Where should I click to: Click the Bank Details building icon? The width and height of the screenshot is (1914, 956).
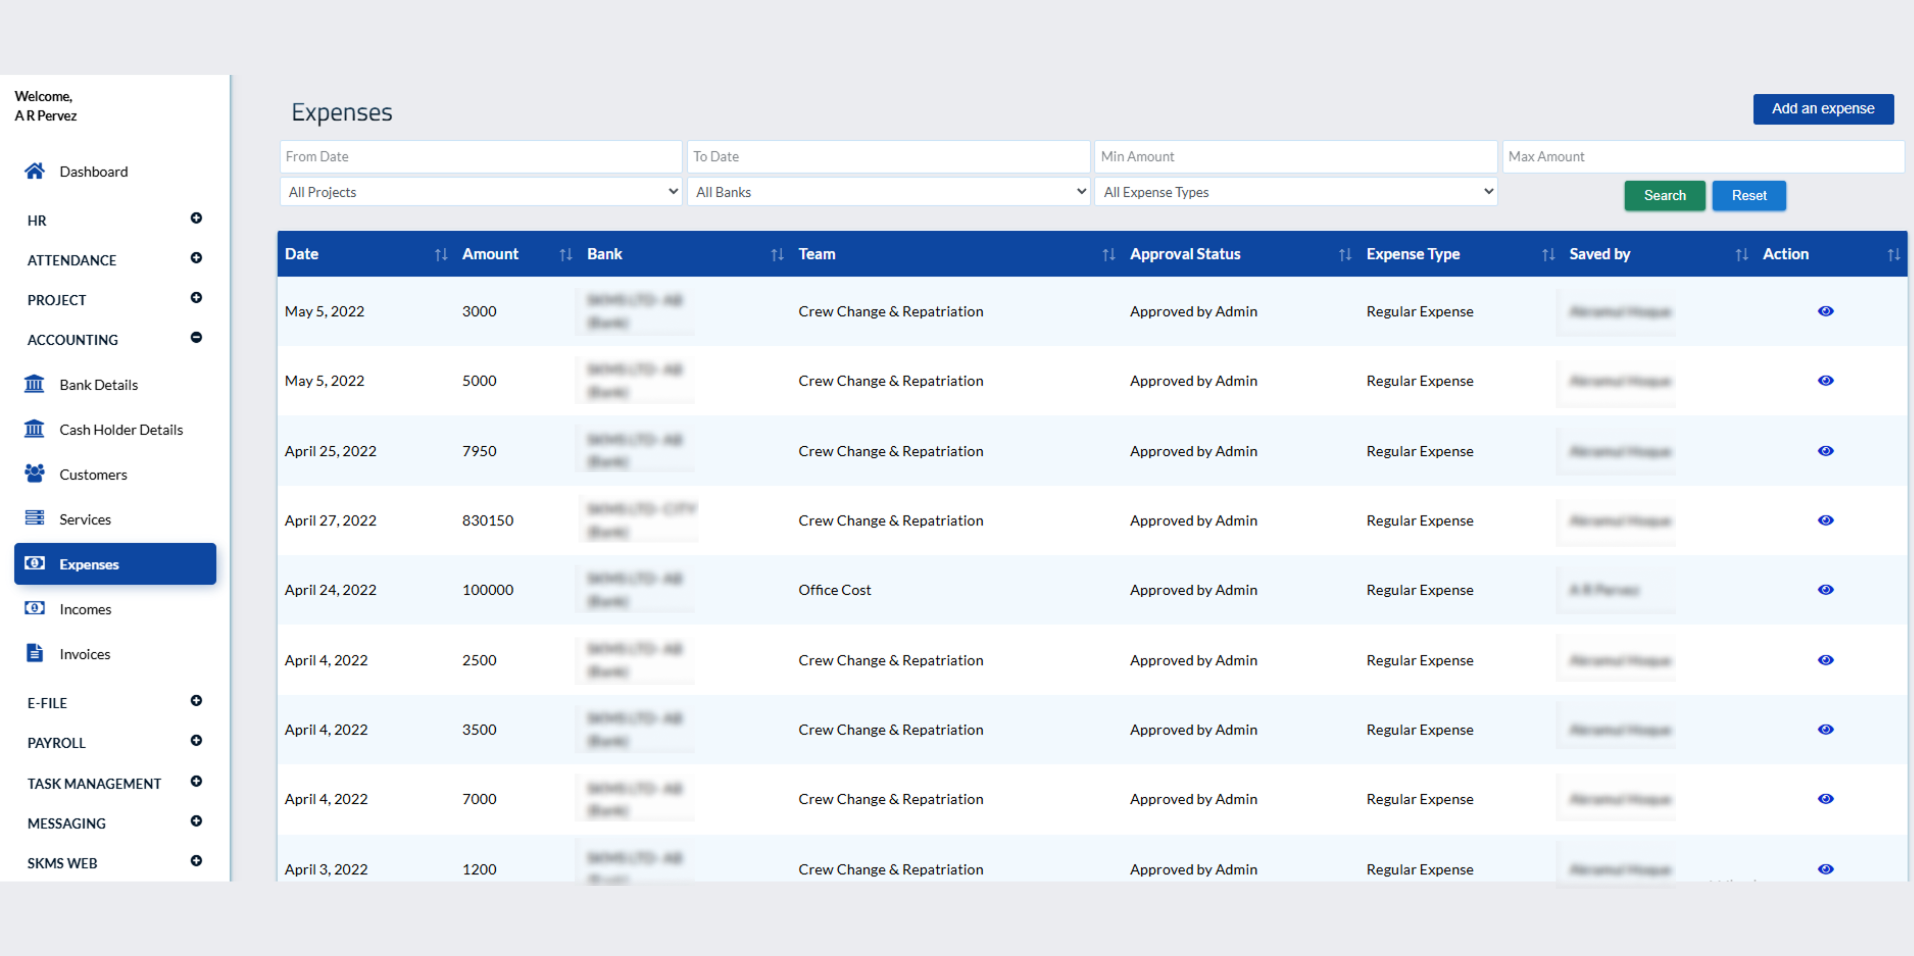35,384
